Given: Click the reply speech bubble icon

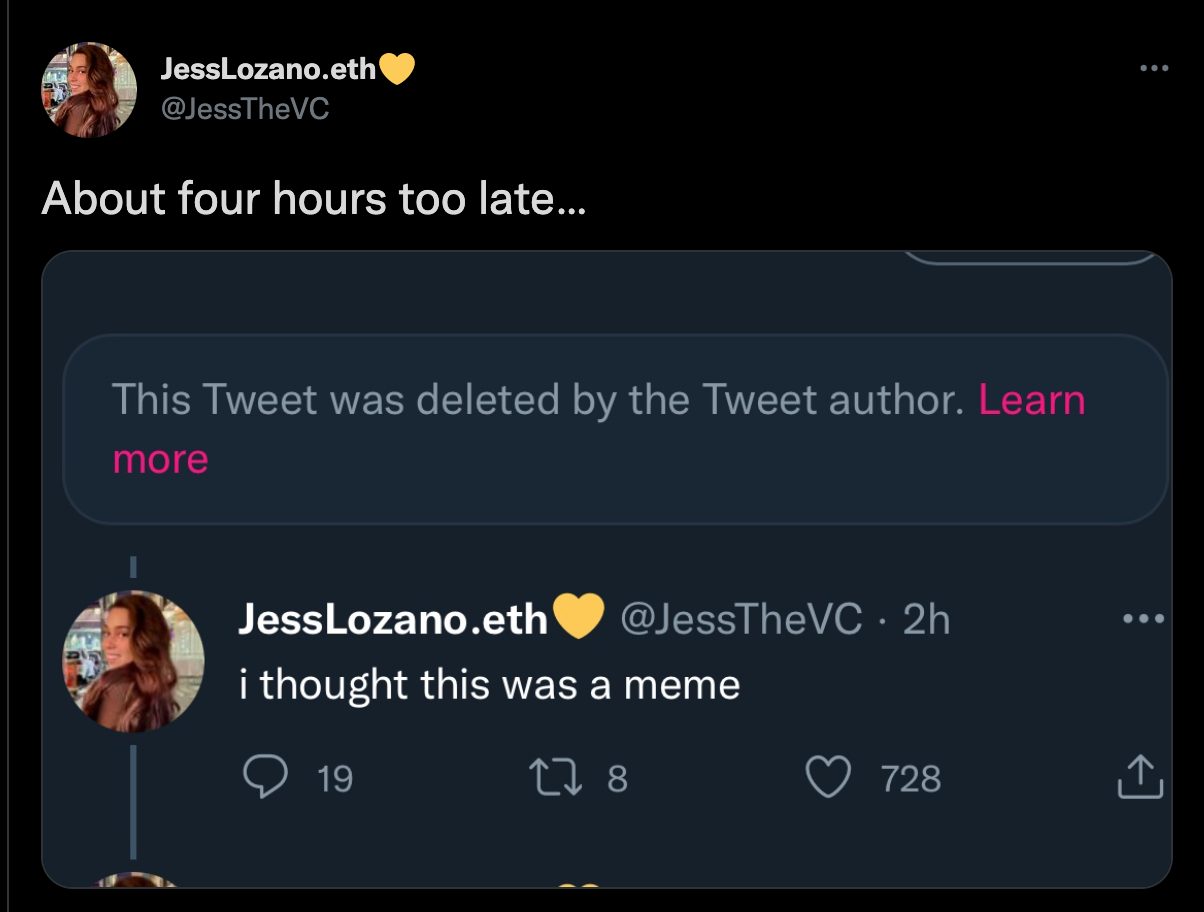Looking at the screenshot, I should click(264, 777).
